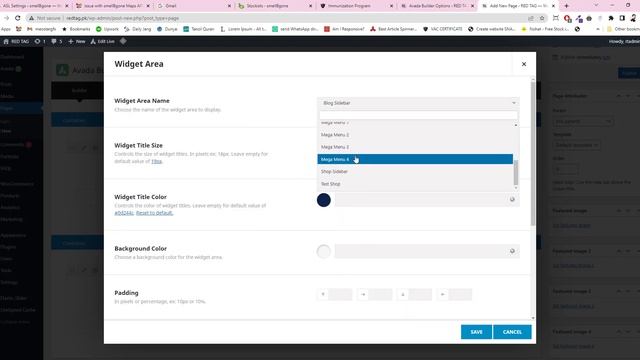Select Shop Sidebar from the list
Screen dimensions: 640x360
click(x=415, y=171)
